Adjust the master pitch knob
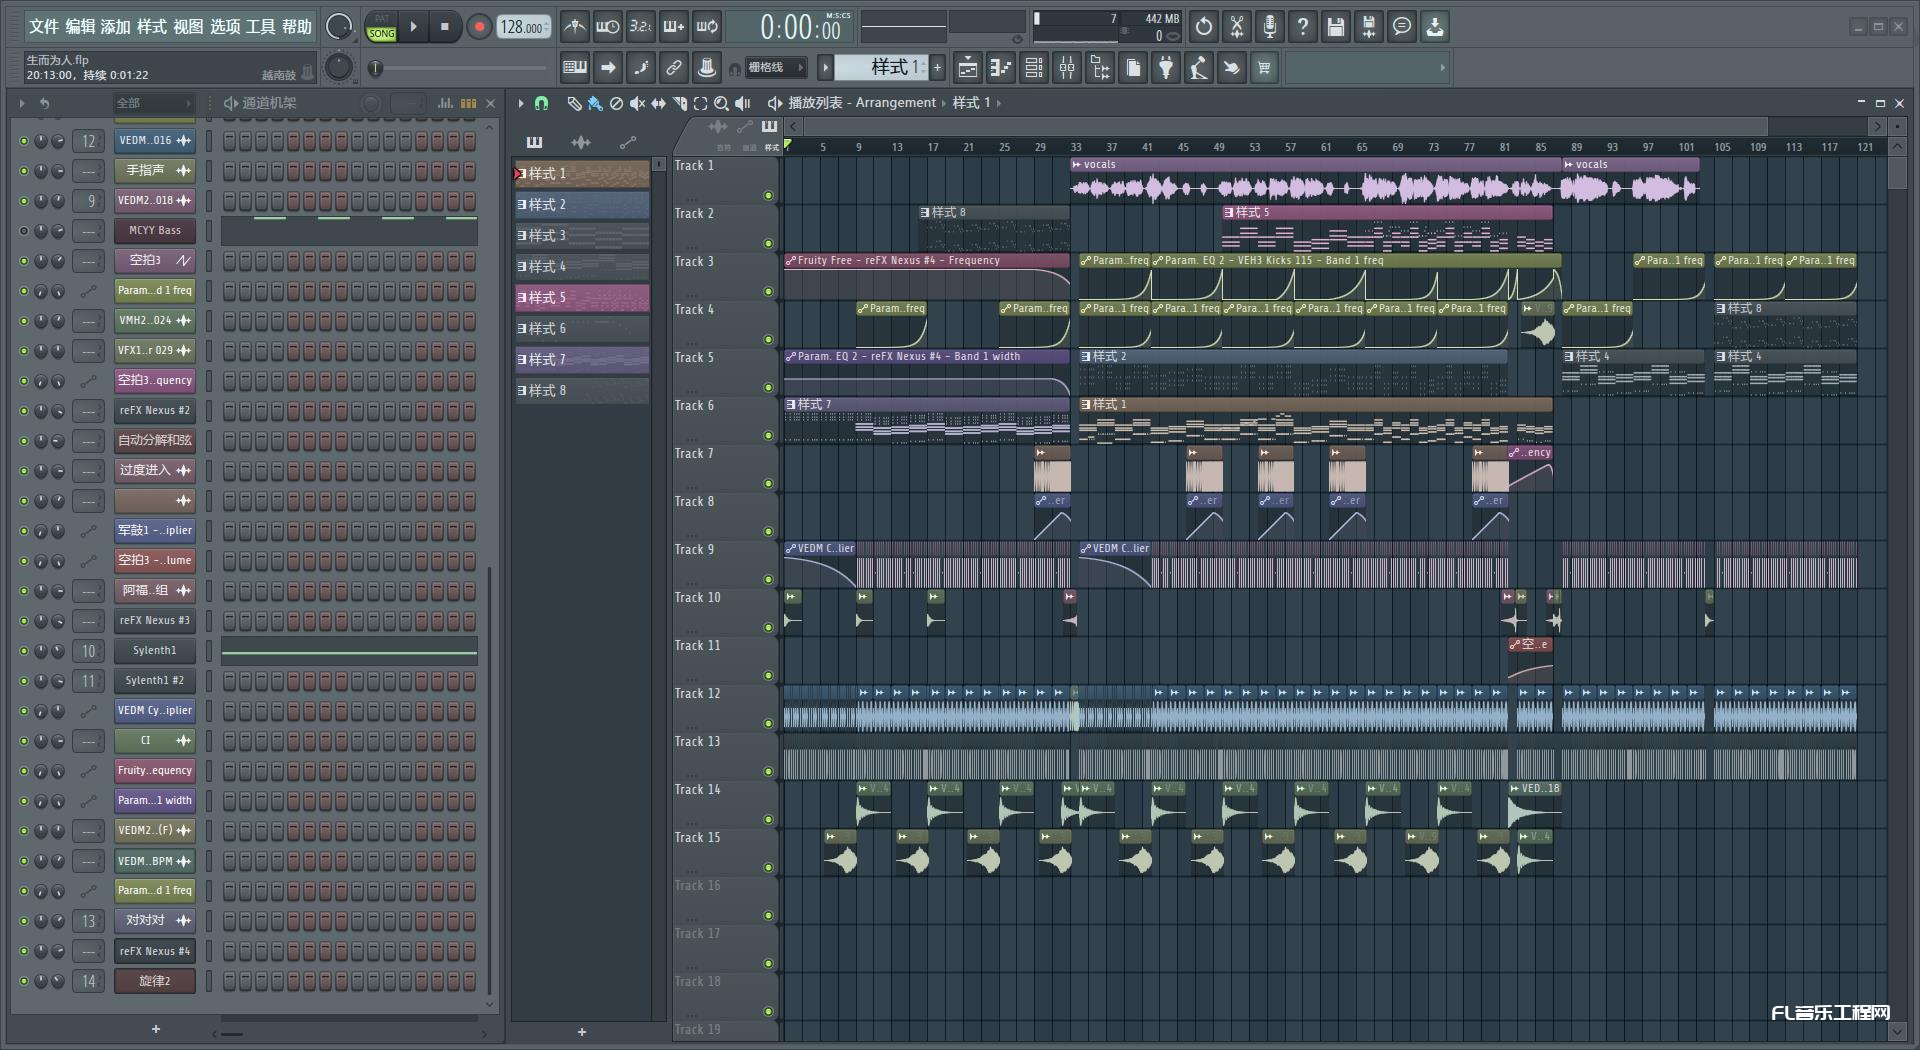The image size is (1920, 1050). pos(340,67)
